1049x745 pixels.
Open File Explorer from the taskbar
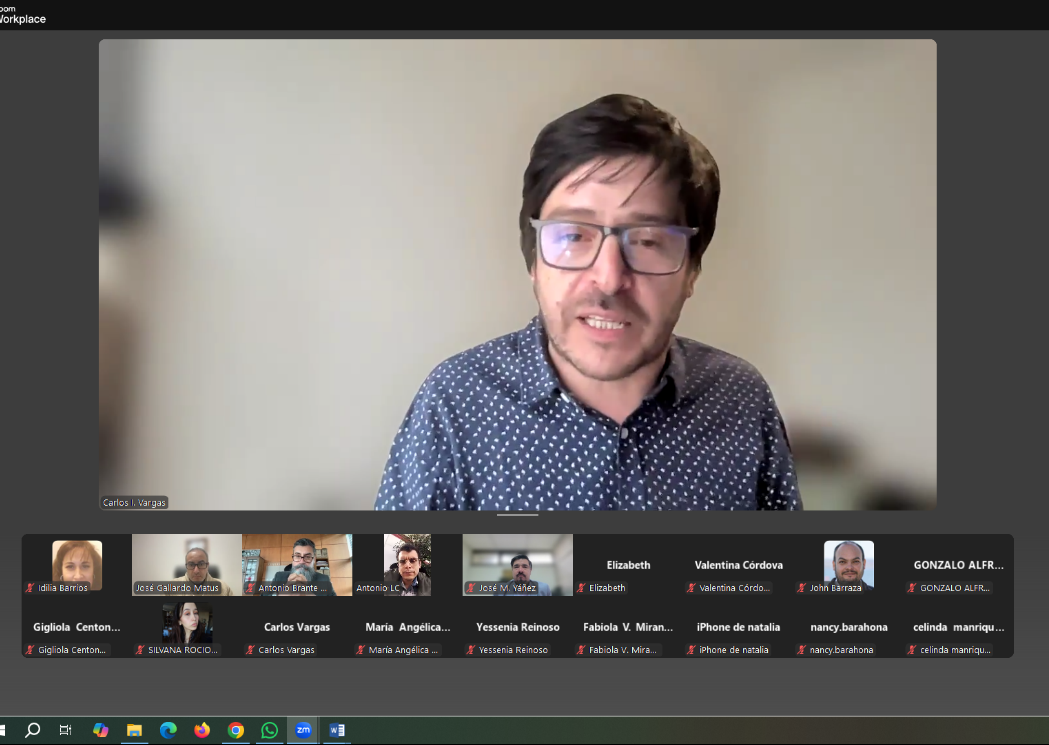pyautogui.click(x=134, y=730)
